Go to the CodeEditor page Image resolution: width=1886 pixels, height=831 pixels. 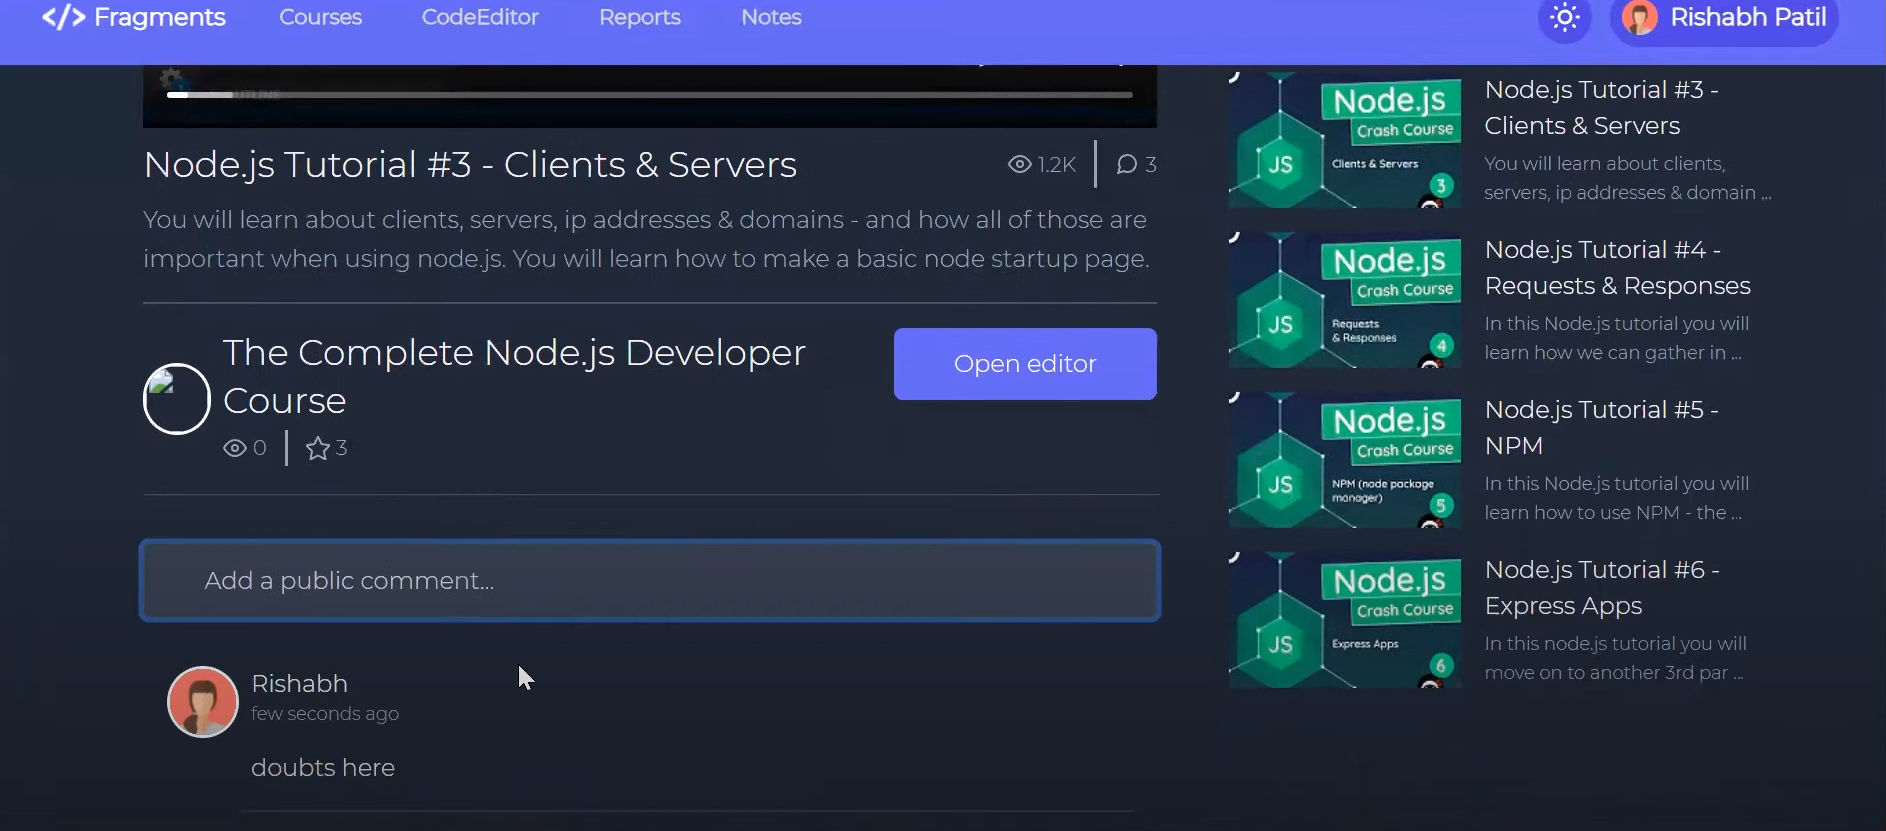tap(480, 18)
